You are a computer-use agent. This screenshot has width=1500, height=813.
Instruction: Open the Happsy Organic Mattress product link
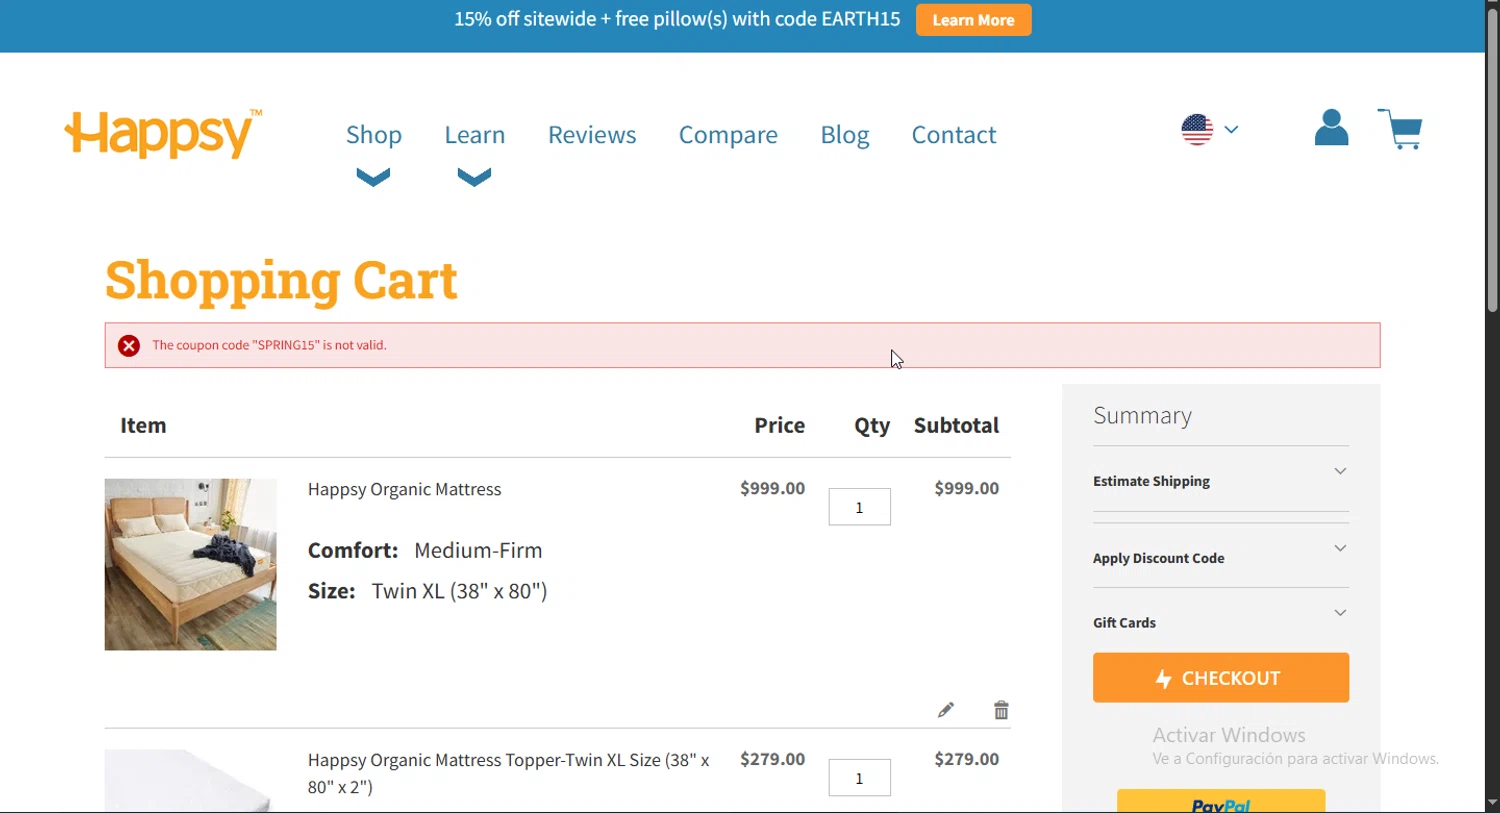tap(405, 489)
